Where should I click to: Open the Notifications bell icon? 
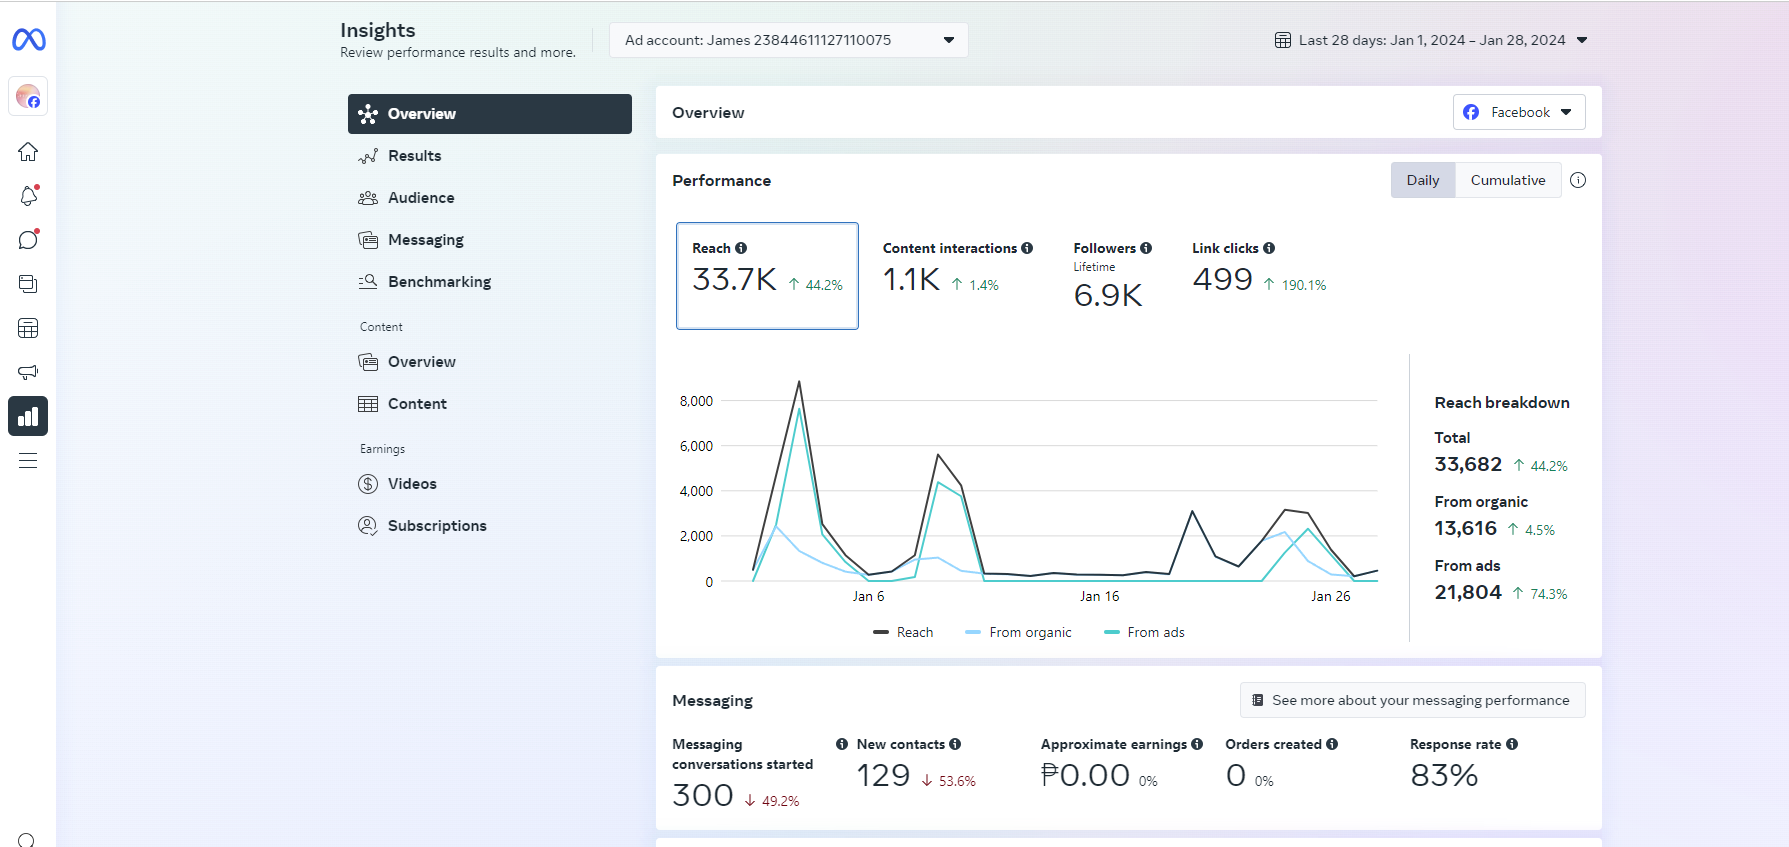(28, 196)
